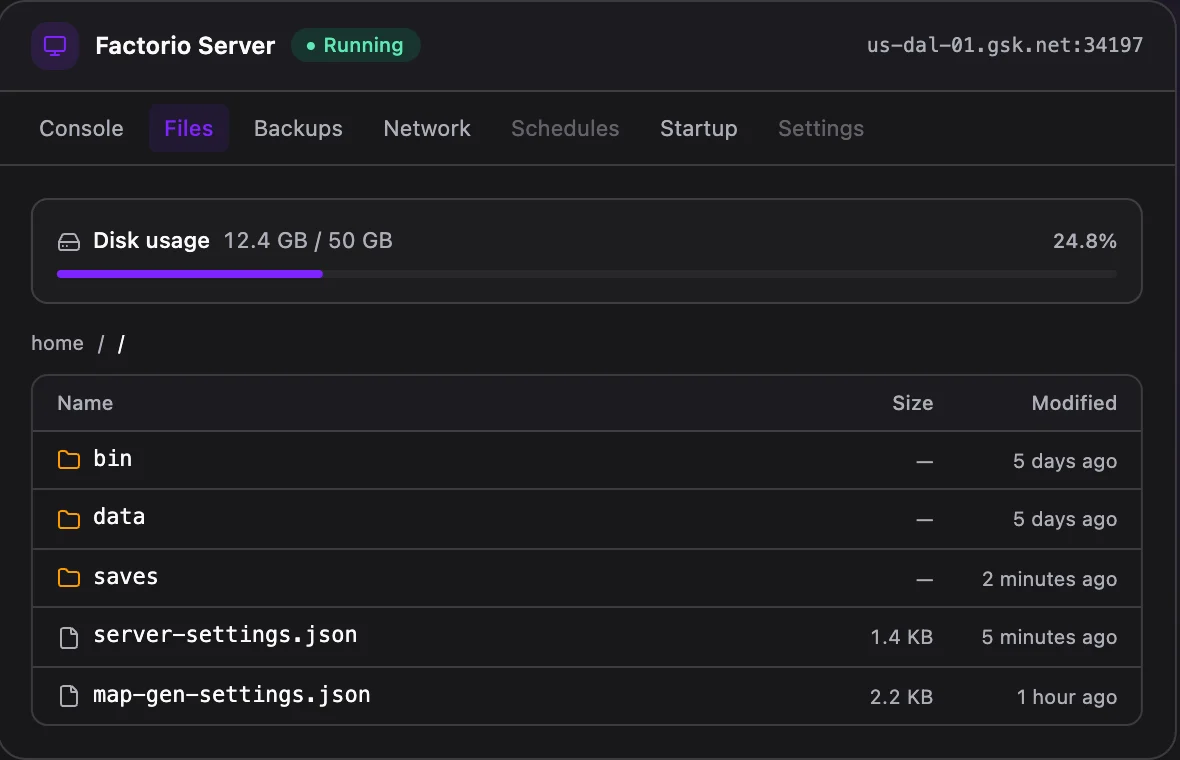Click the saves folder icon
1180x760 pixels.
[x=69, y=577]
